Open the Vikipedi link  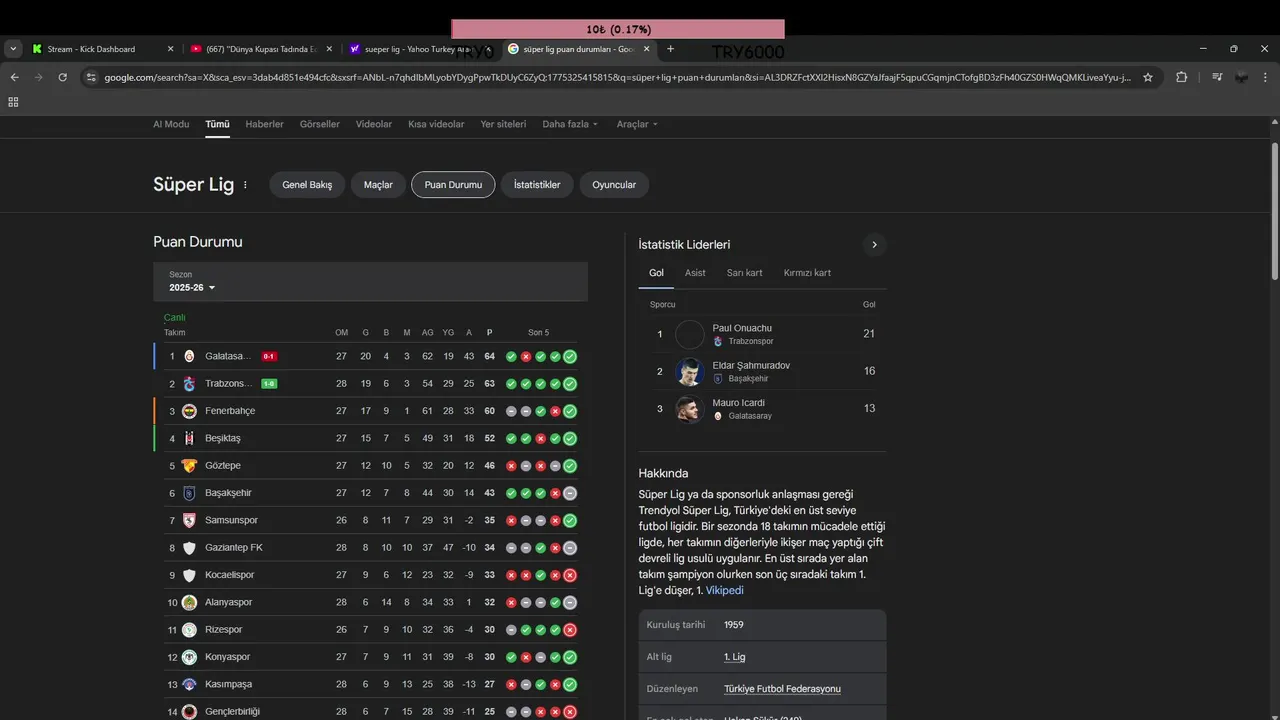725,590
